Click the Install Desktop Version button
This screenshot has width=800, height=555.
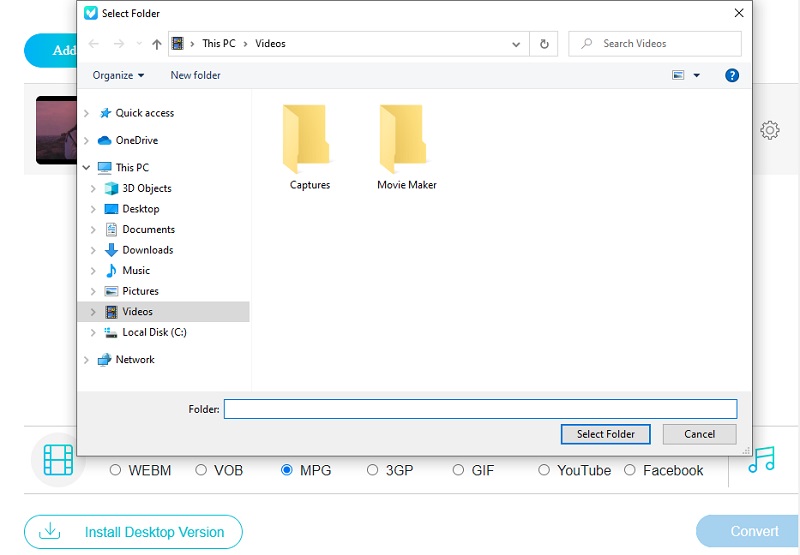[x=133, y=532]
